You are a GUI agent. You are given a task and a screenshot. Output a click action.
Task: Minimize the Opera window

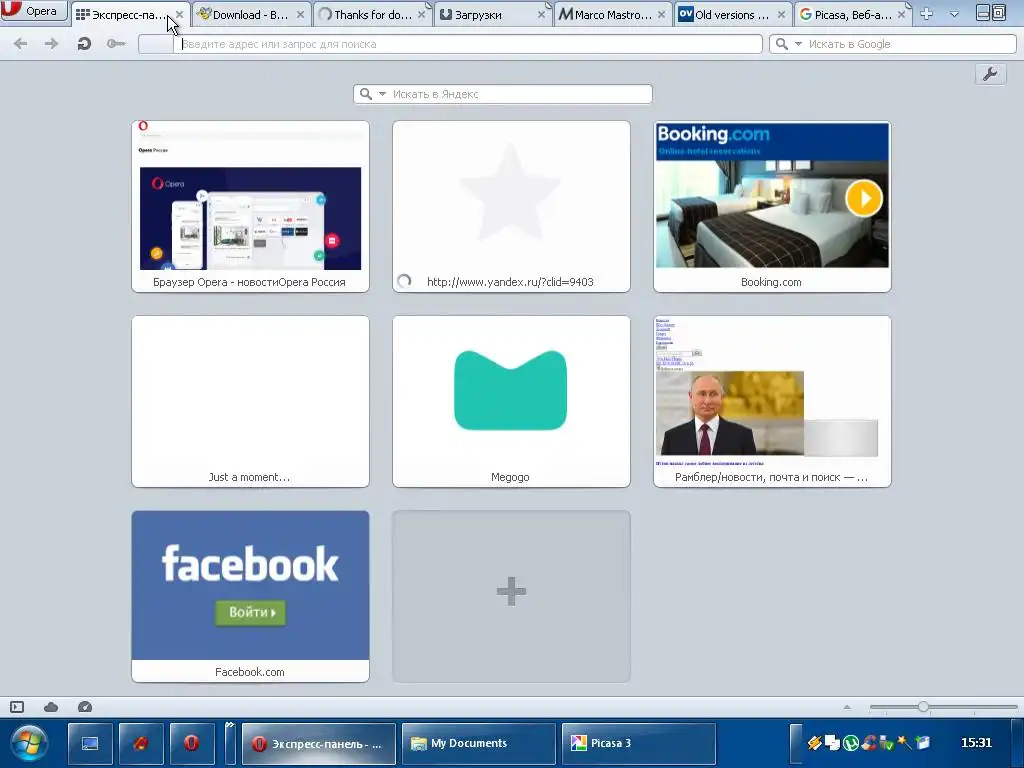(983, 12)
